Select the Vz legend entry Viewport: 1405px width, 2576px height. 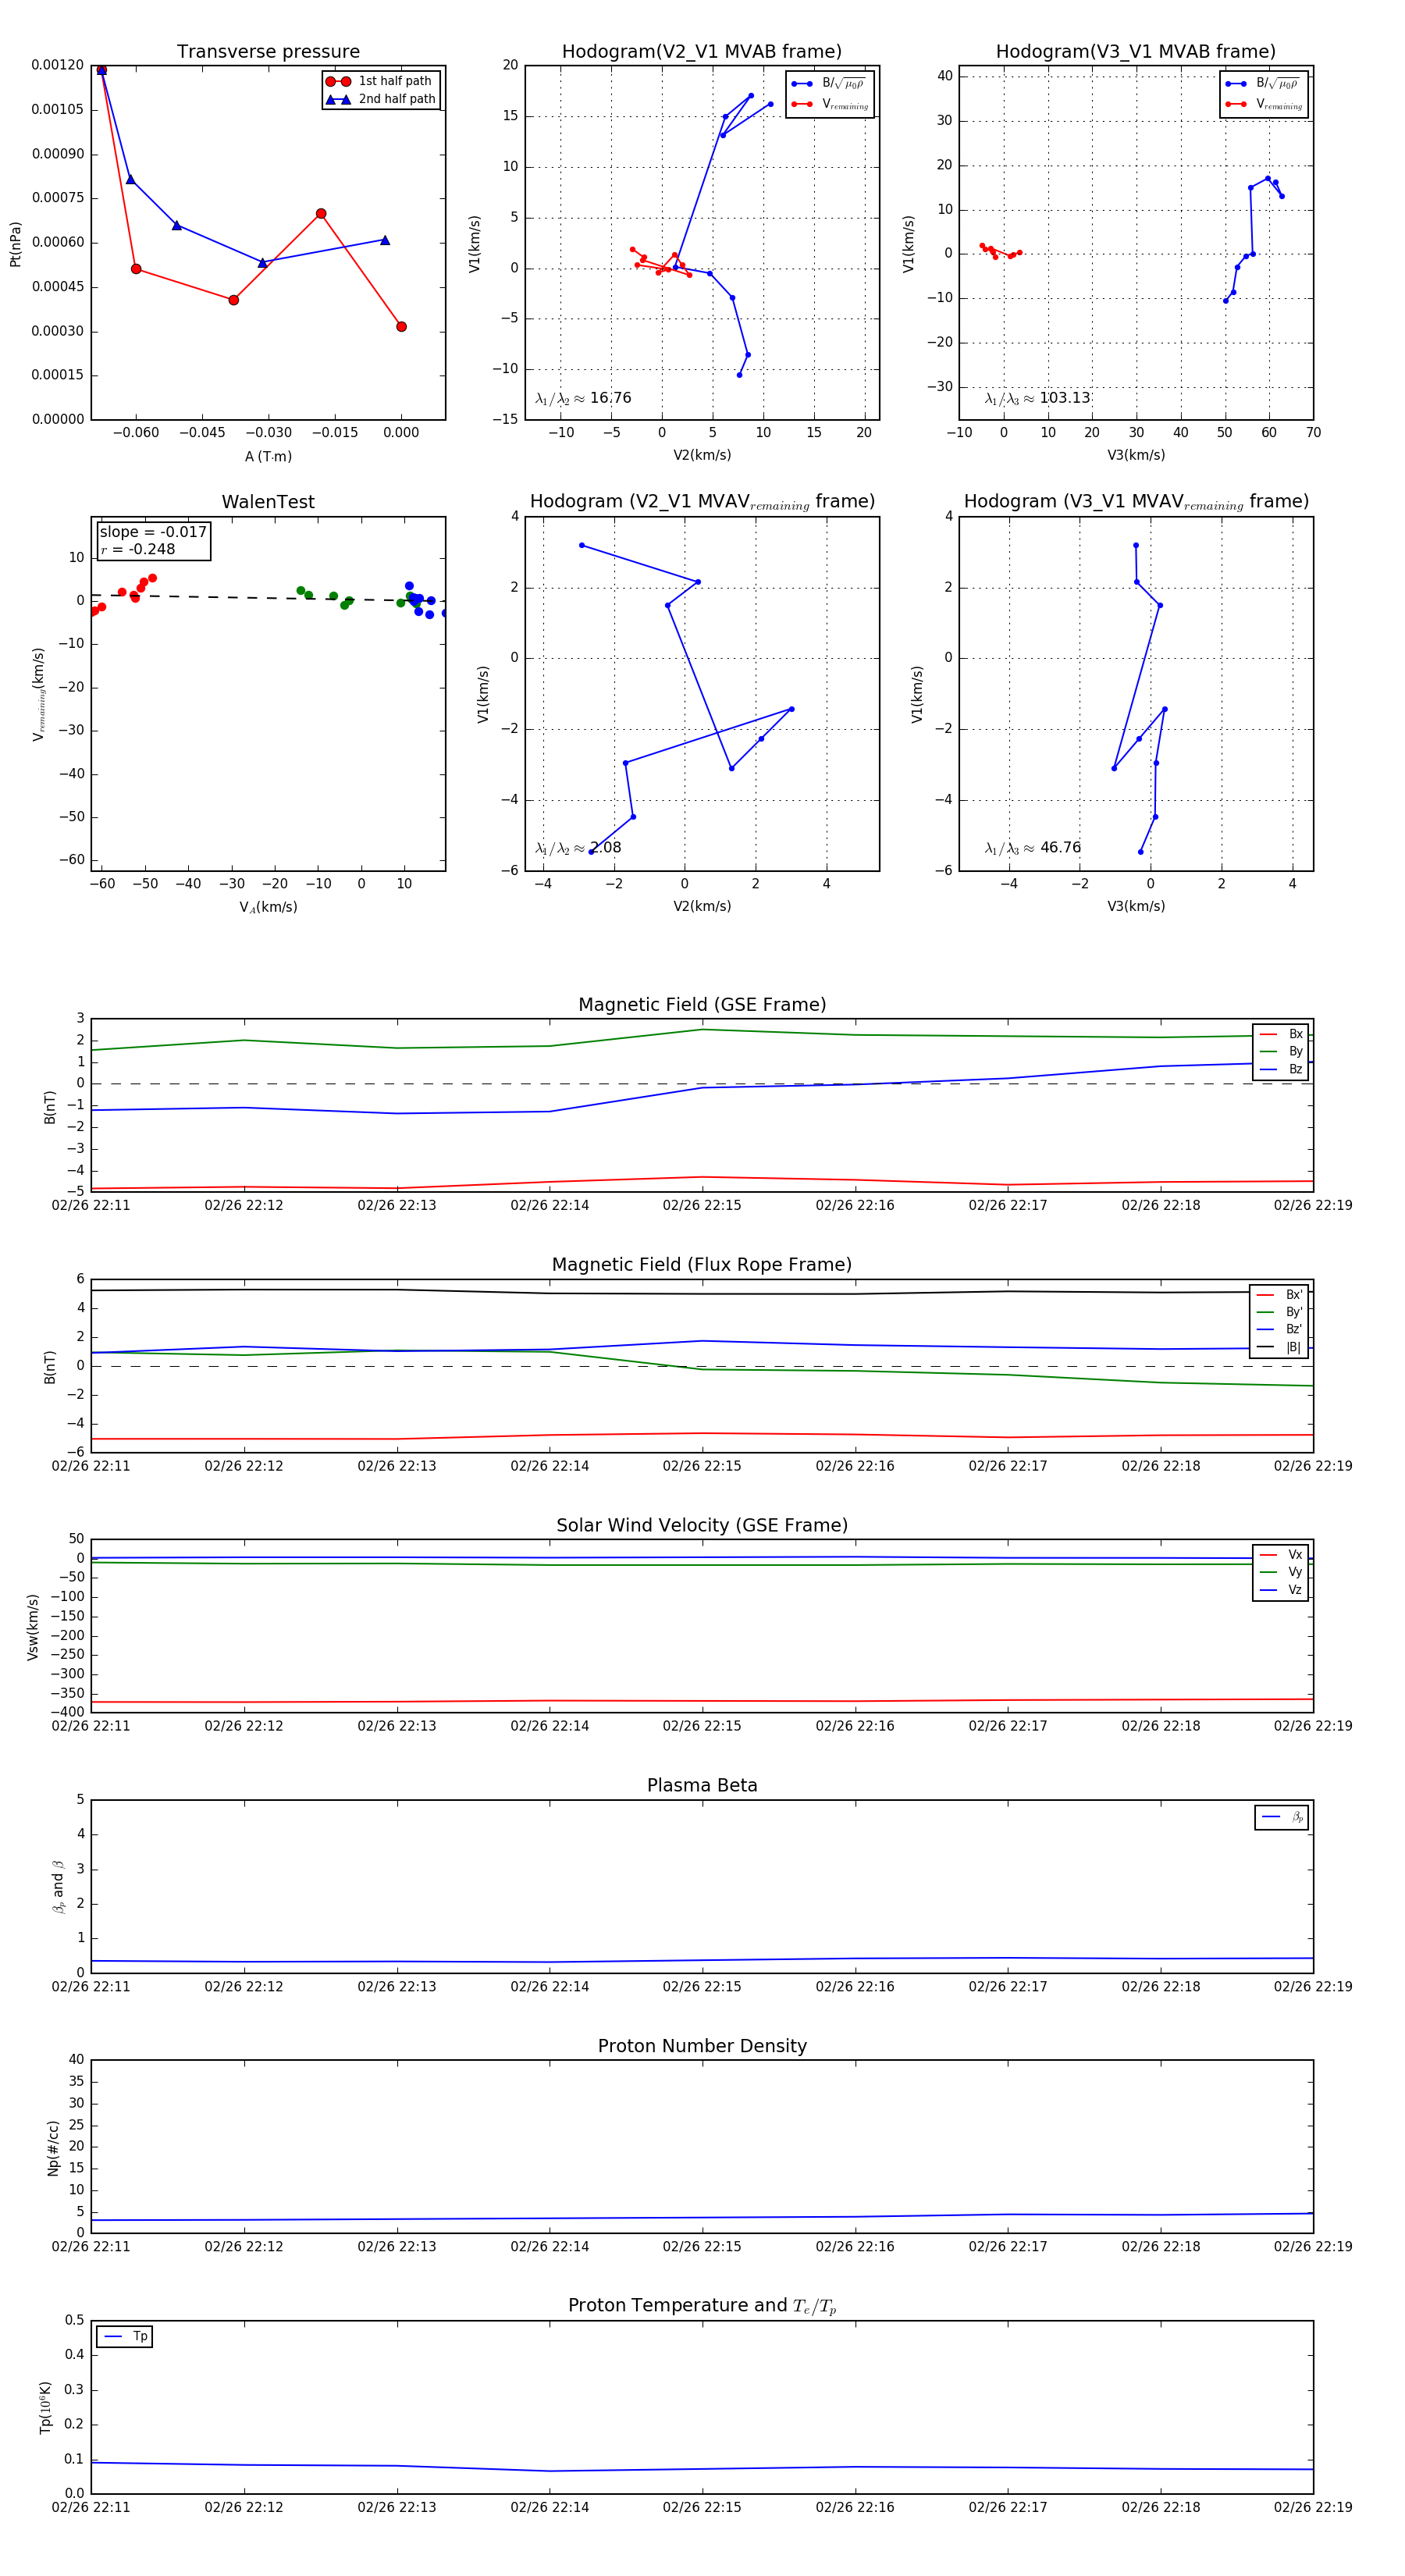coord(1281,1590)
